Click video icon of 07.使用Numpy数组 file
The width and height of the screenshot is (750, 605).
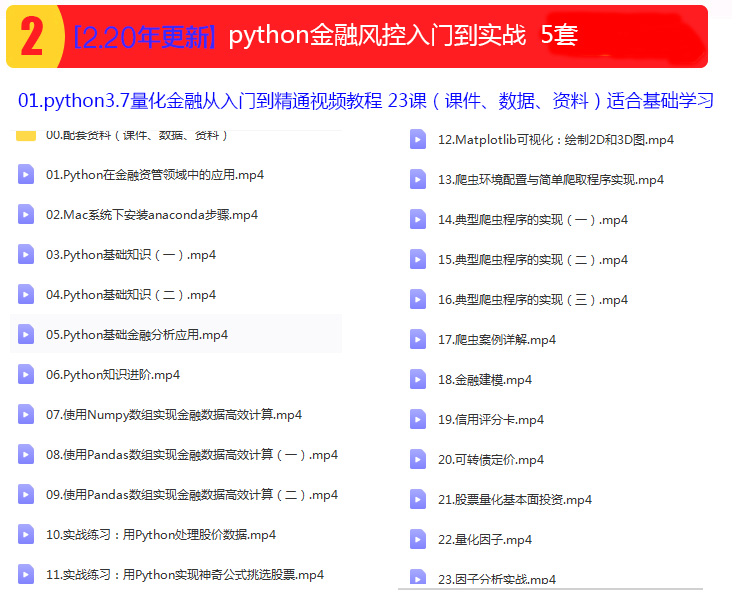26,414
